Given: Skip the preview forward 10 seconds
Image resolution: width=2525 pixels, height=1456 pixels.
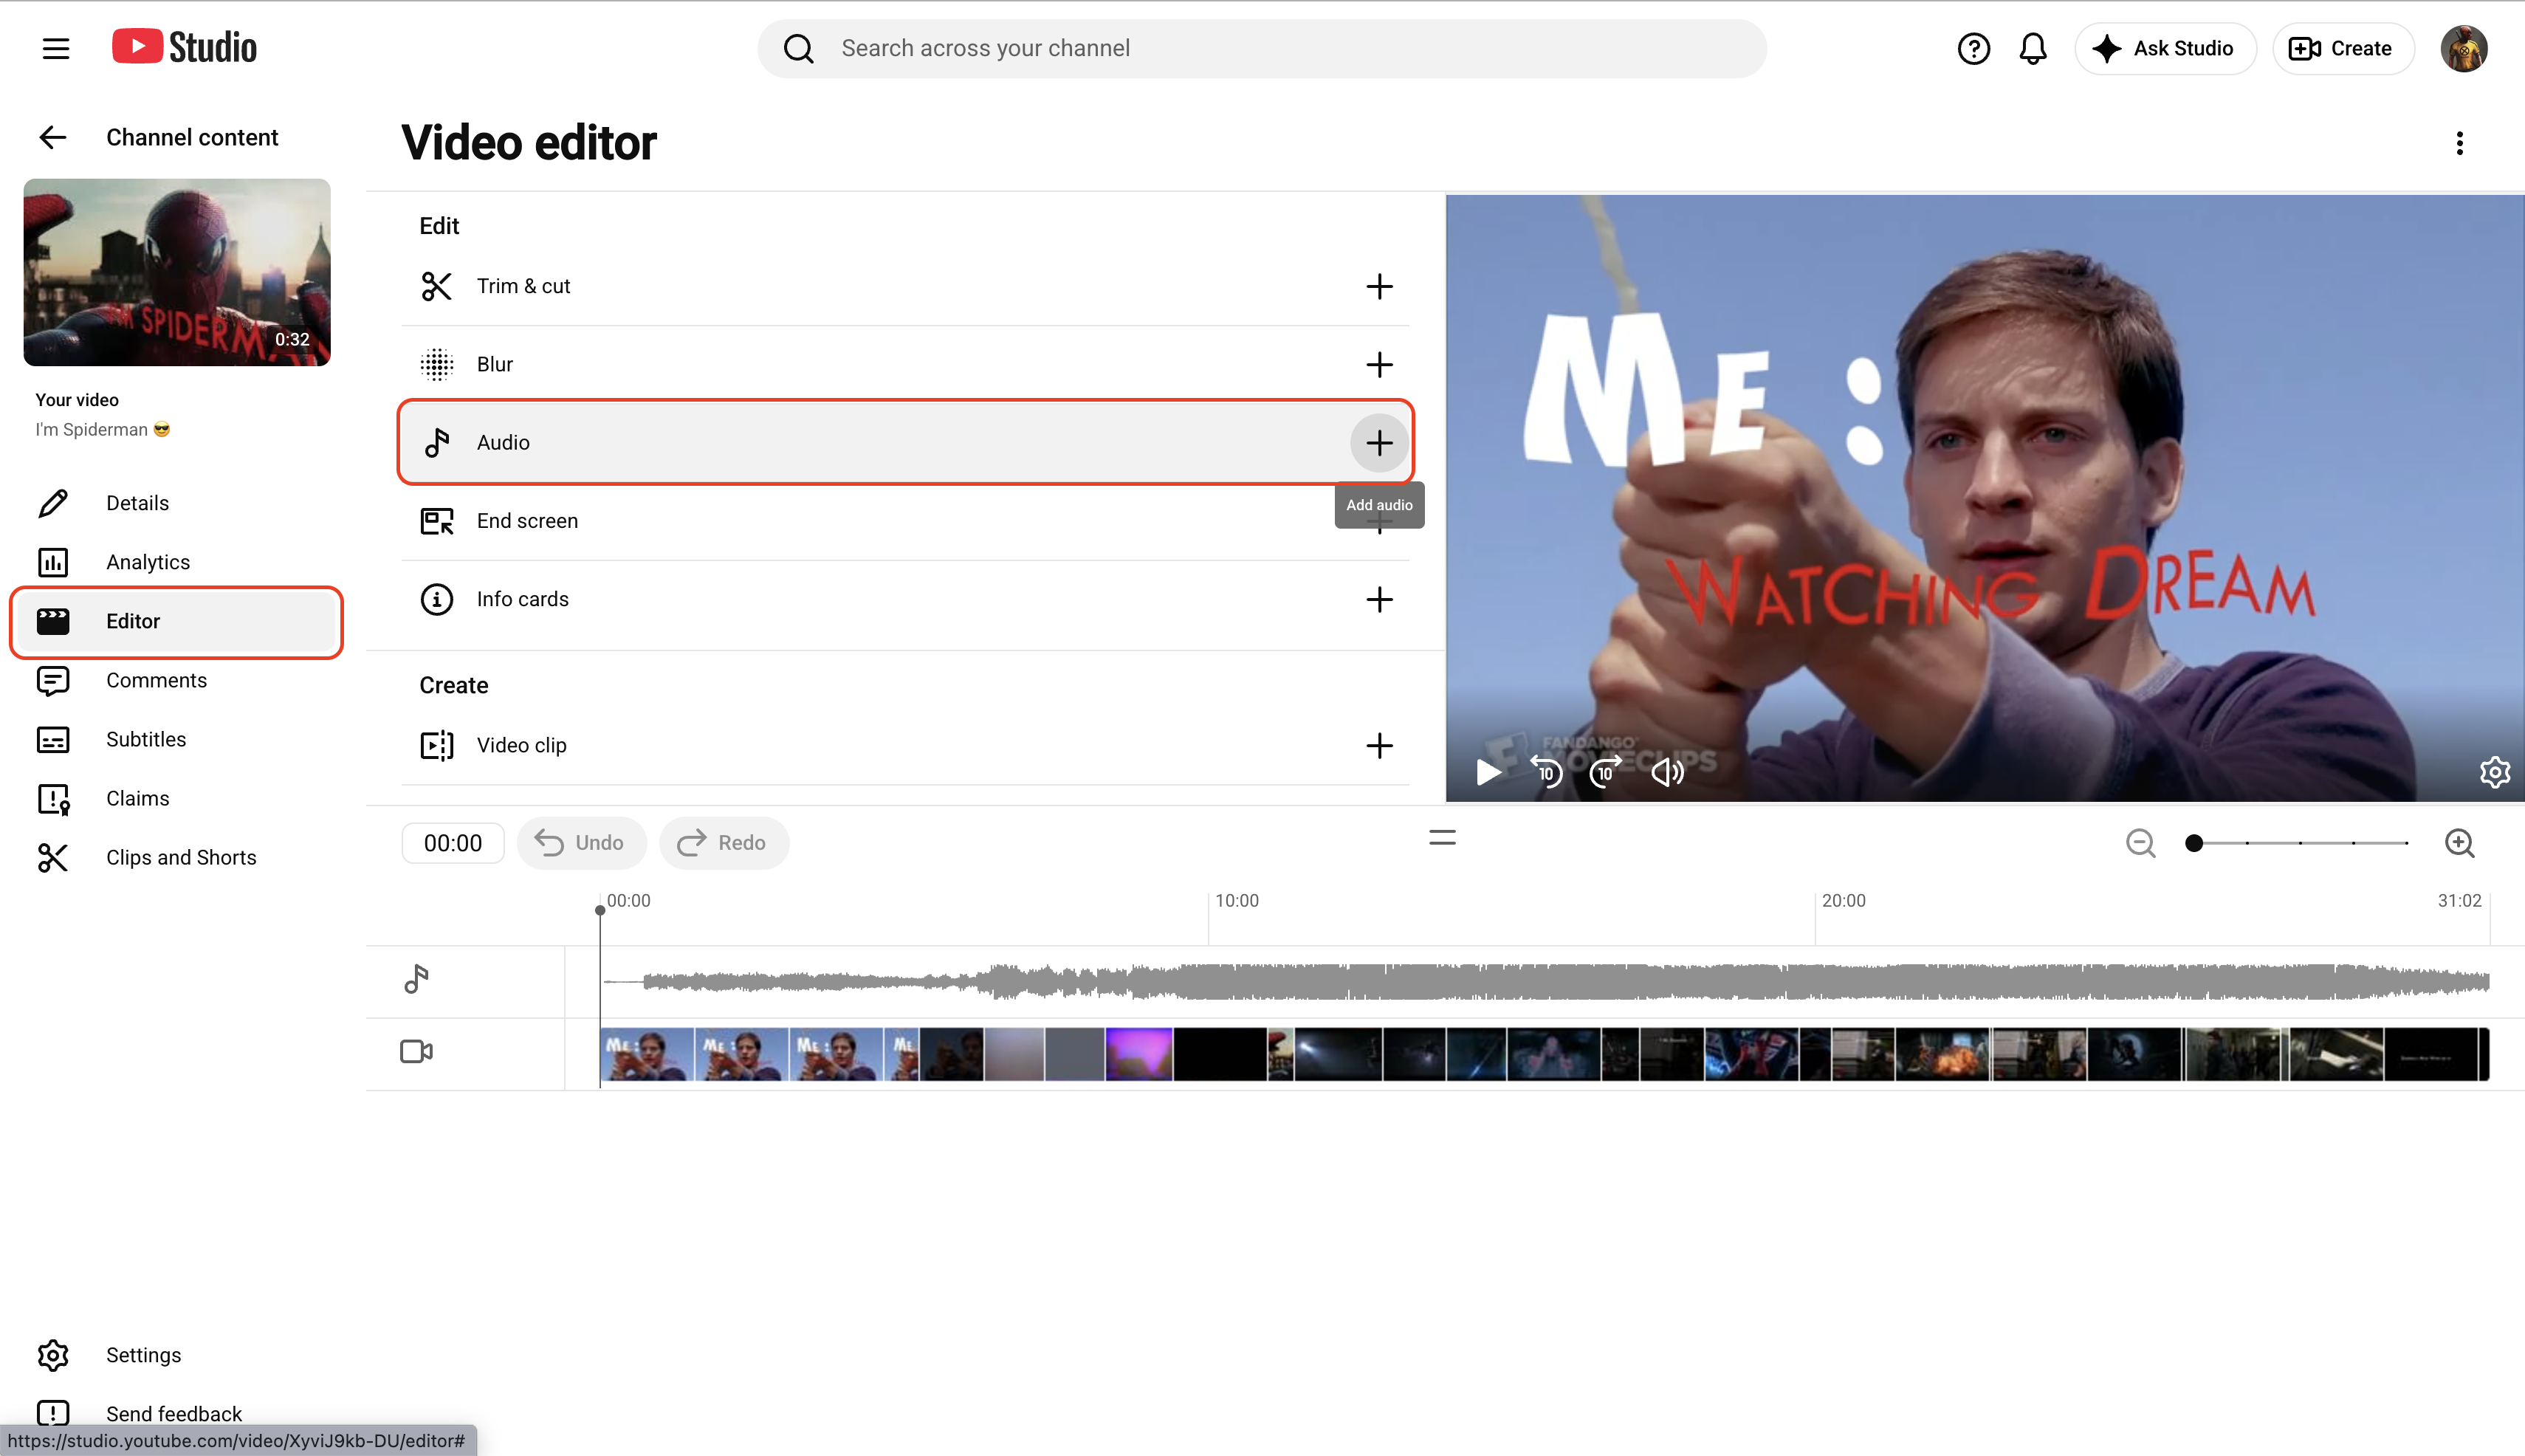Looking at the screenshot, I should (x=1606, y=772).
